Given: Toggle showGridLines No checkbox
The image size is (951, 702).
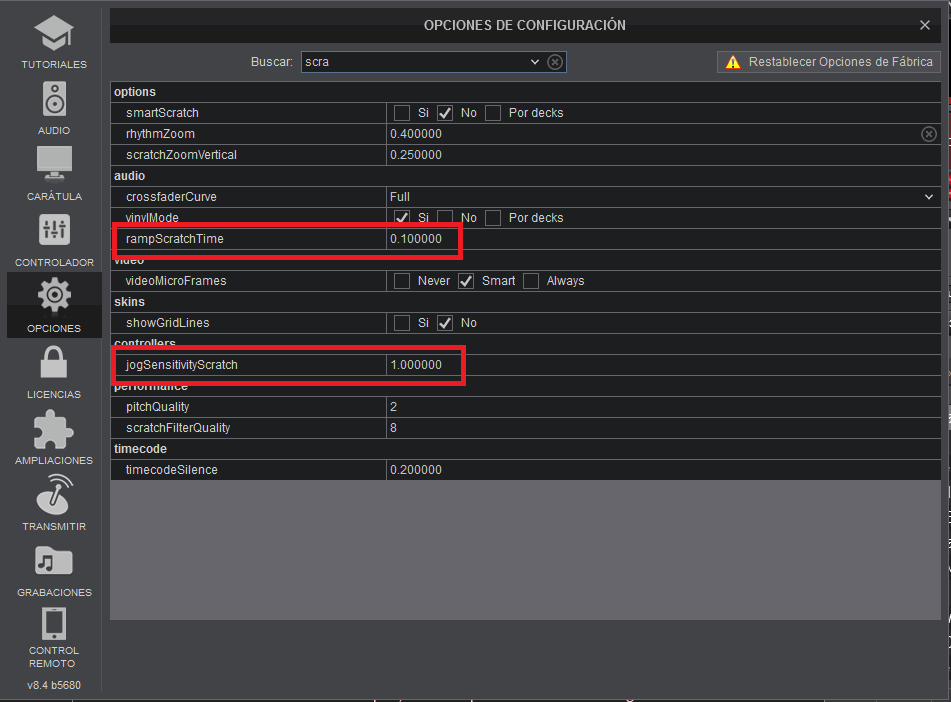Looking at the screenshot, I should pyautogui.click(x=445, y=323).
